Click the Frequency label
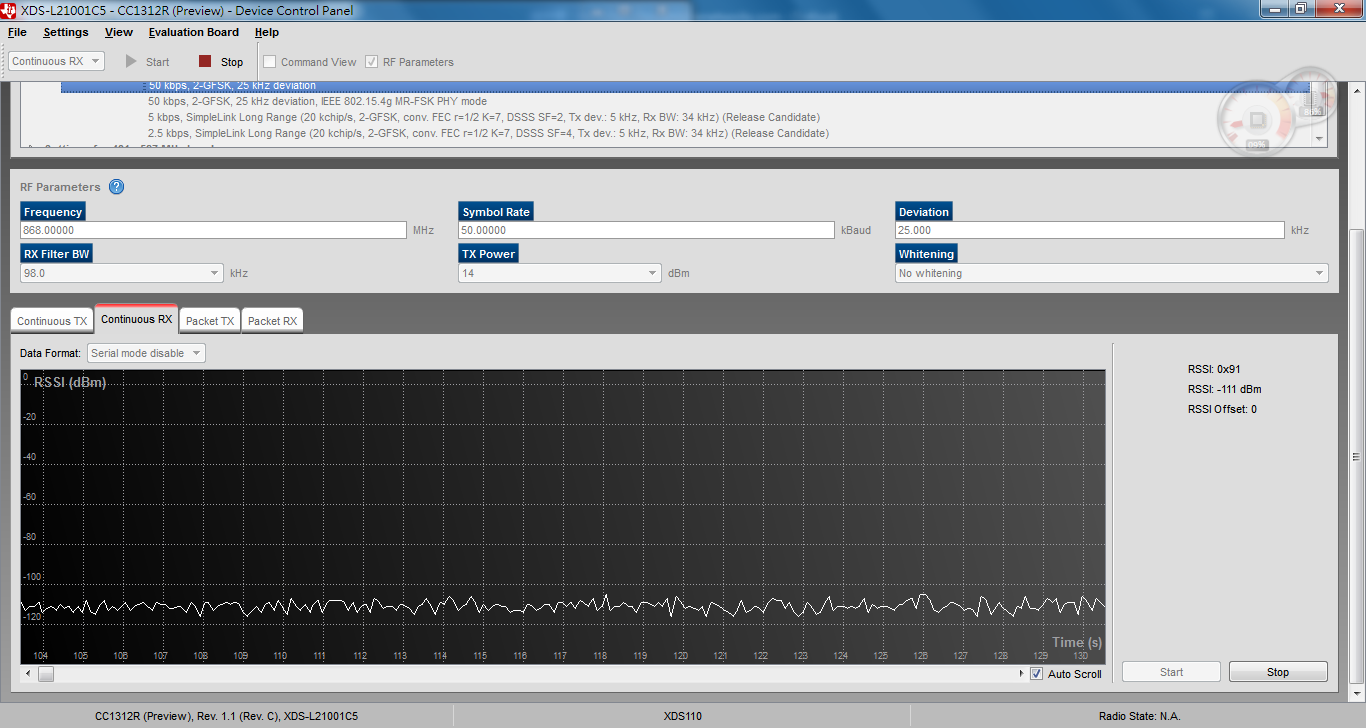 53,212
